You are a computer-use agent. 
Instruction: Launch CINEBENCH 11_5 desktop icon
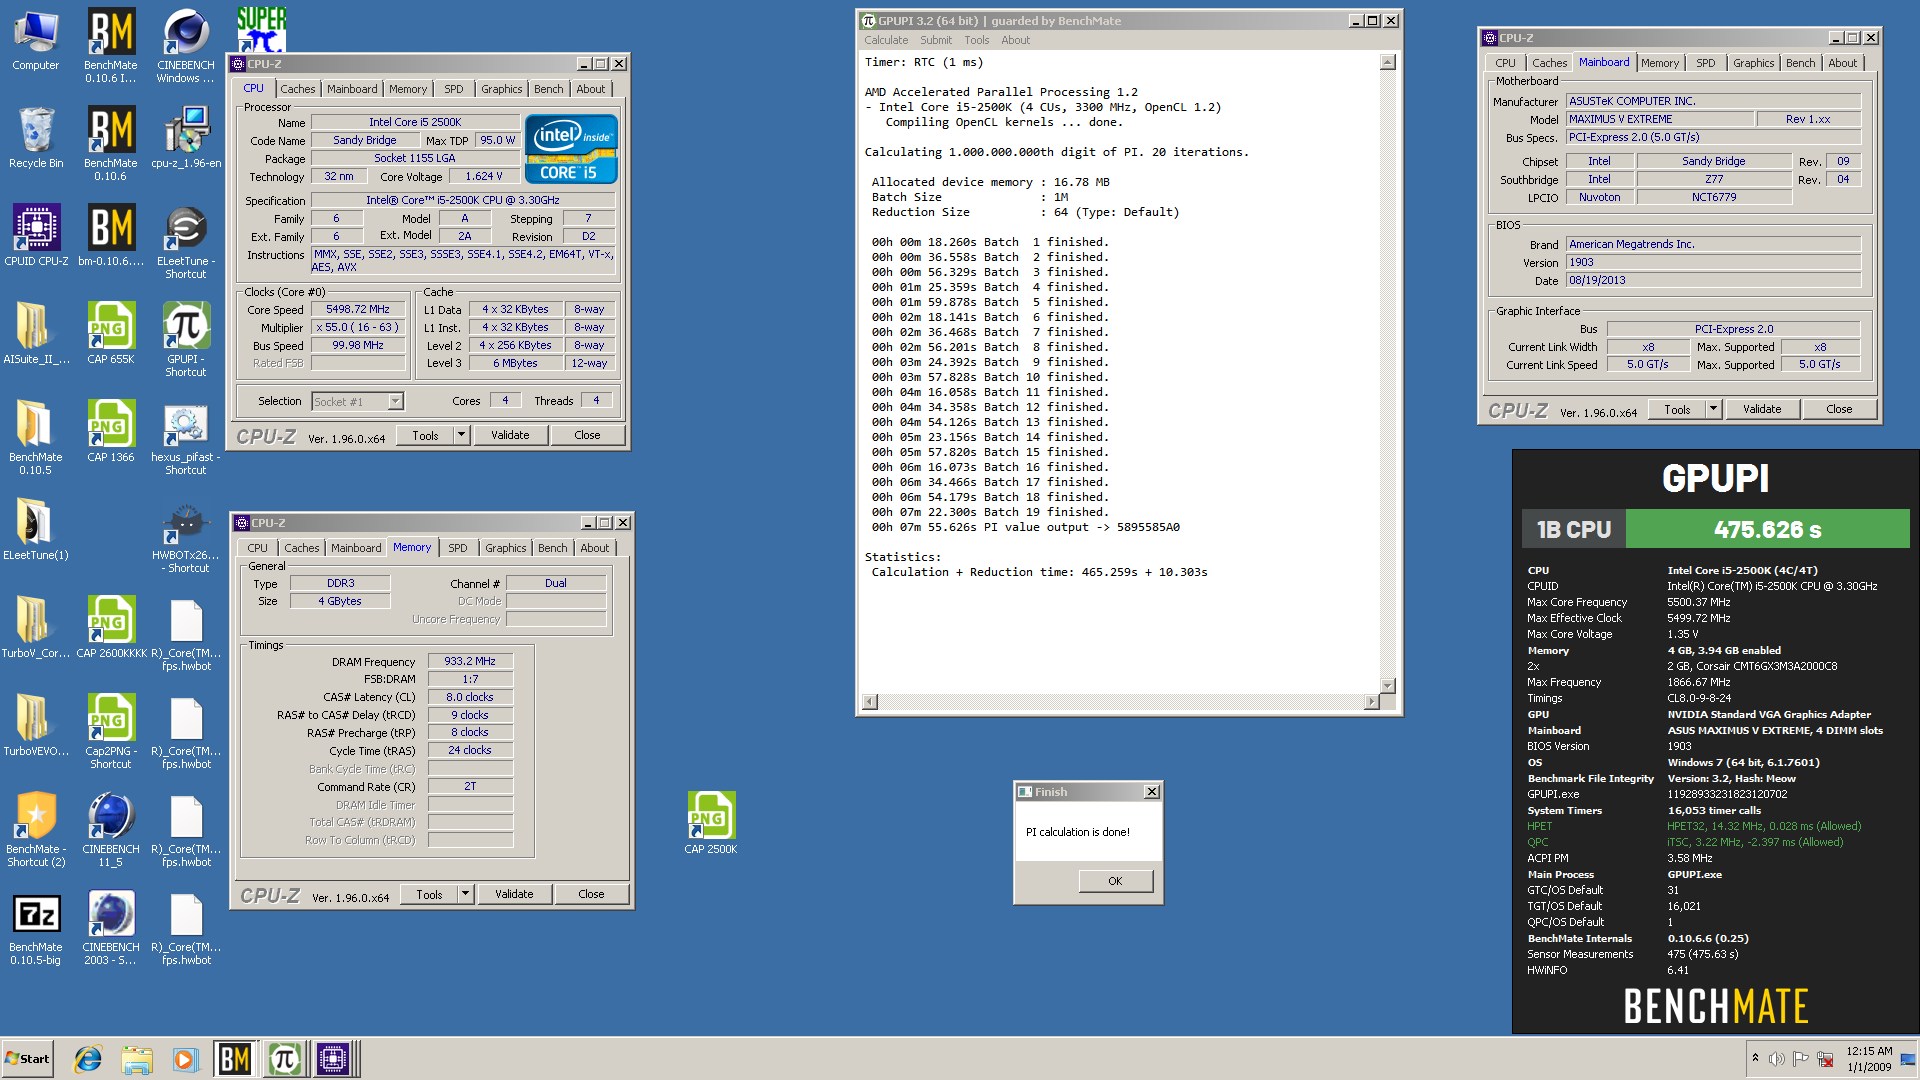click(111, 829)
